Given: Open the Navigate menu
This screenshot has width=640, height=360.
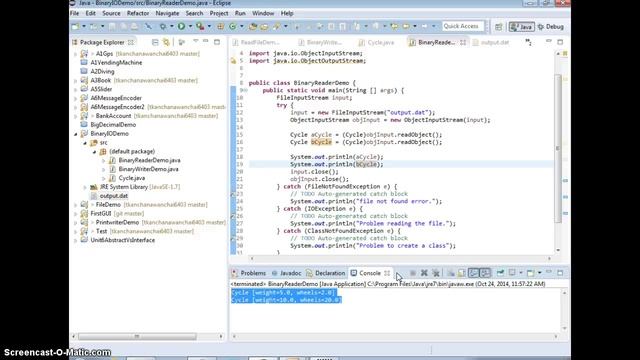Looking at the screenshot, I should click(x=167, y=13).
